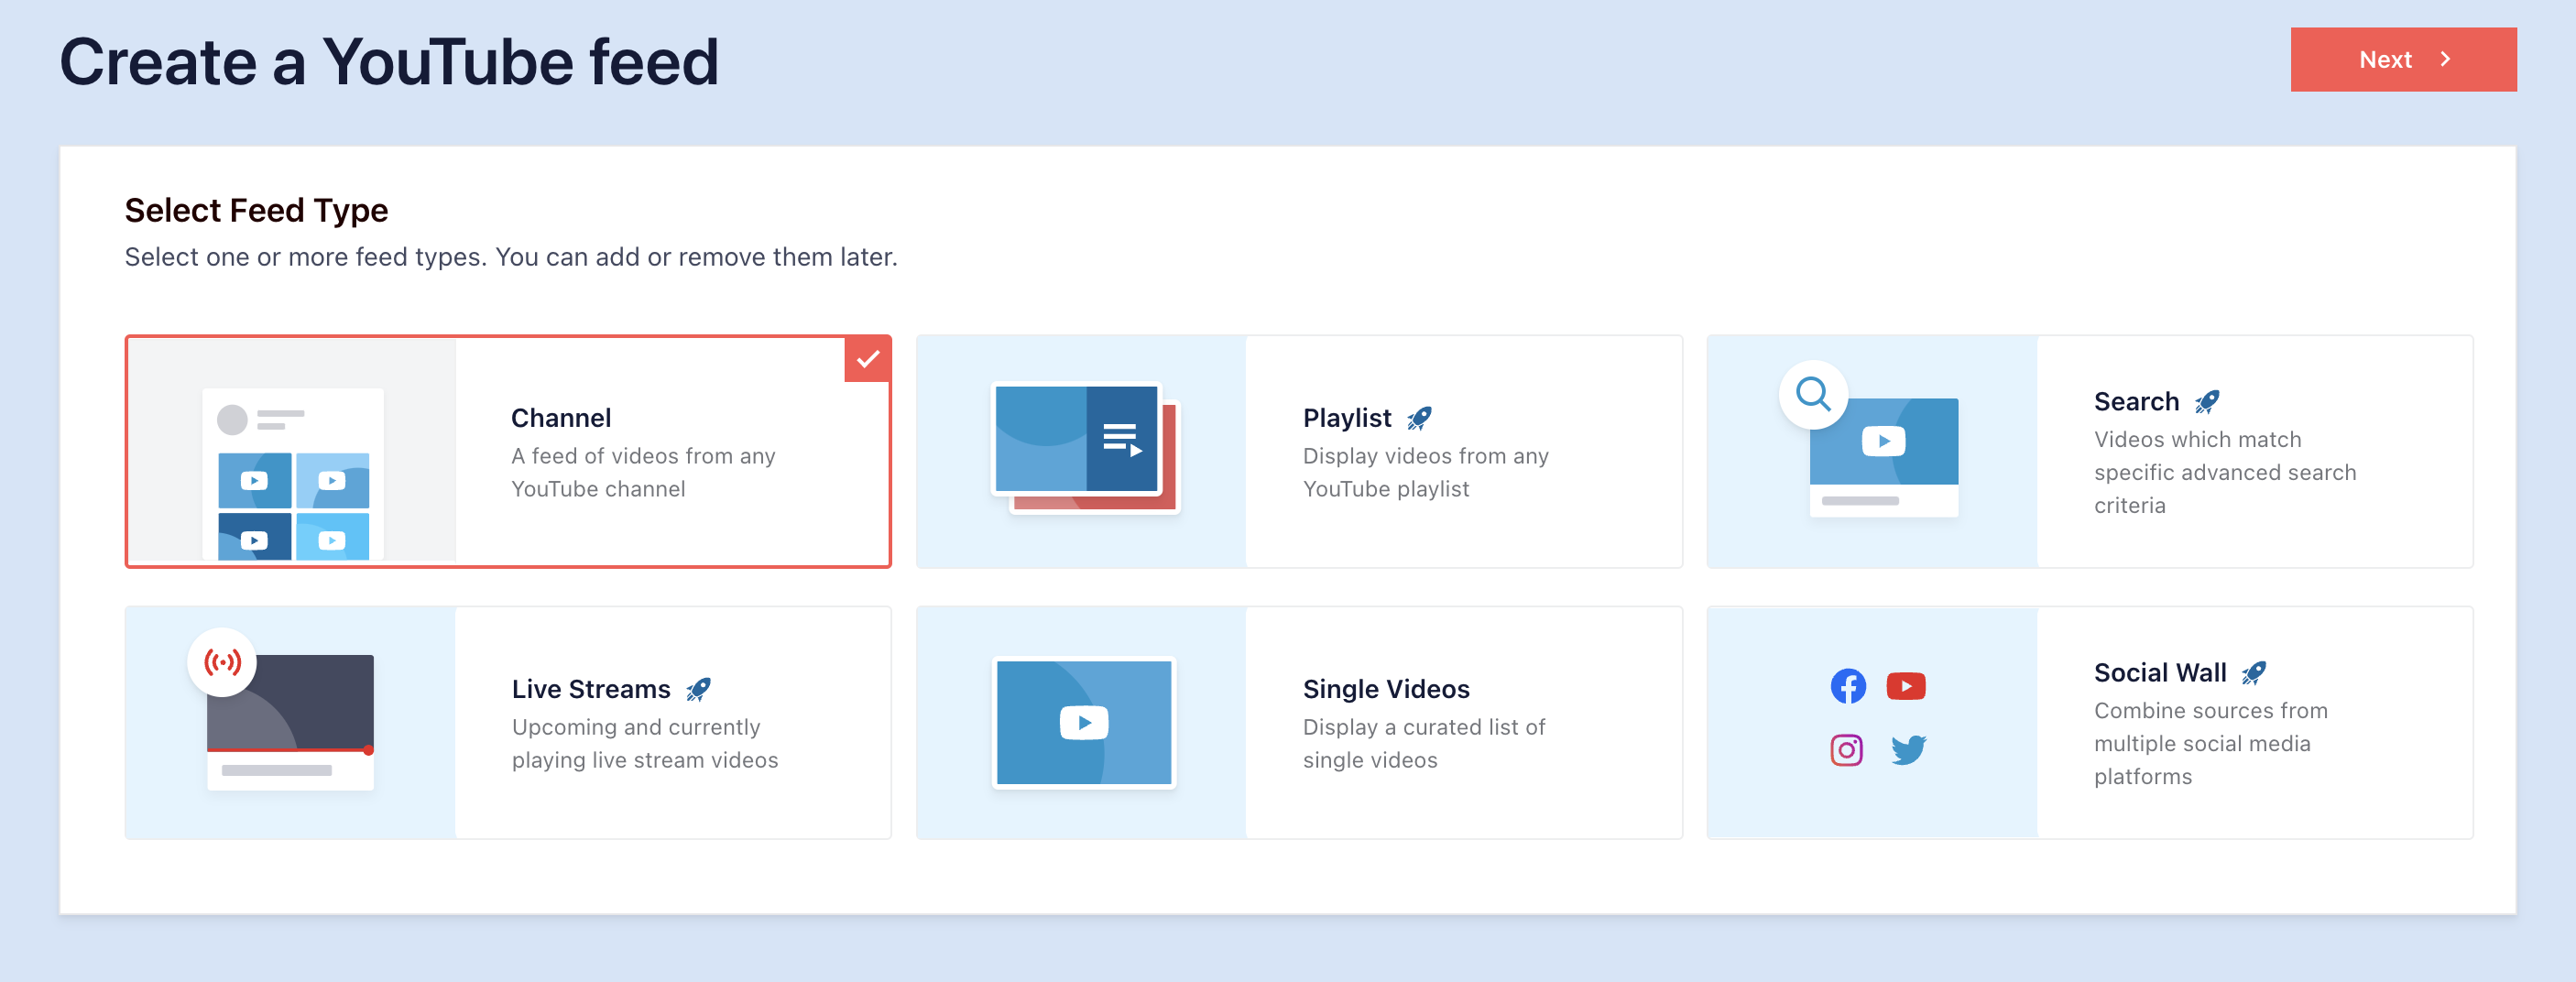This screenshot has width=2576, height=982.
Task: Click text 'Videos which match specific advanced search criteria'
Action: tap(2225, 472)
